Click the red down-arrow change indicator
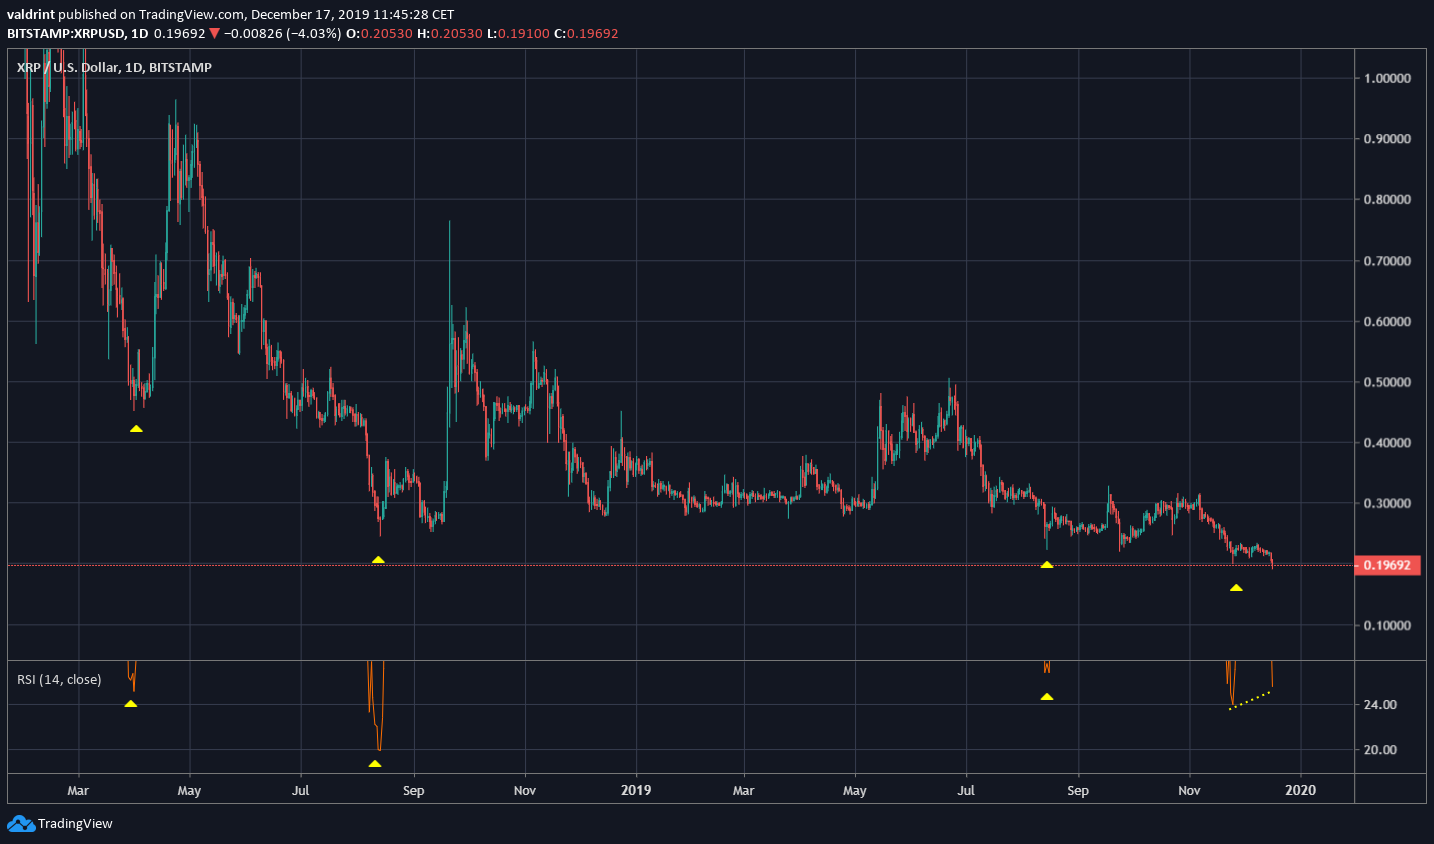Image resolution: width=1434 pixels, height=844 pixels. pyautogui.click(x=214, y=32)
